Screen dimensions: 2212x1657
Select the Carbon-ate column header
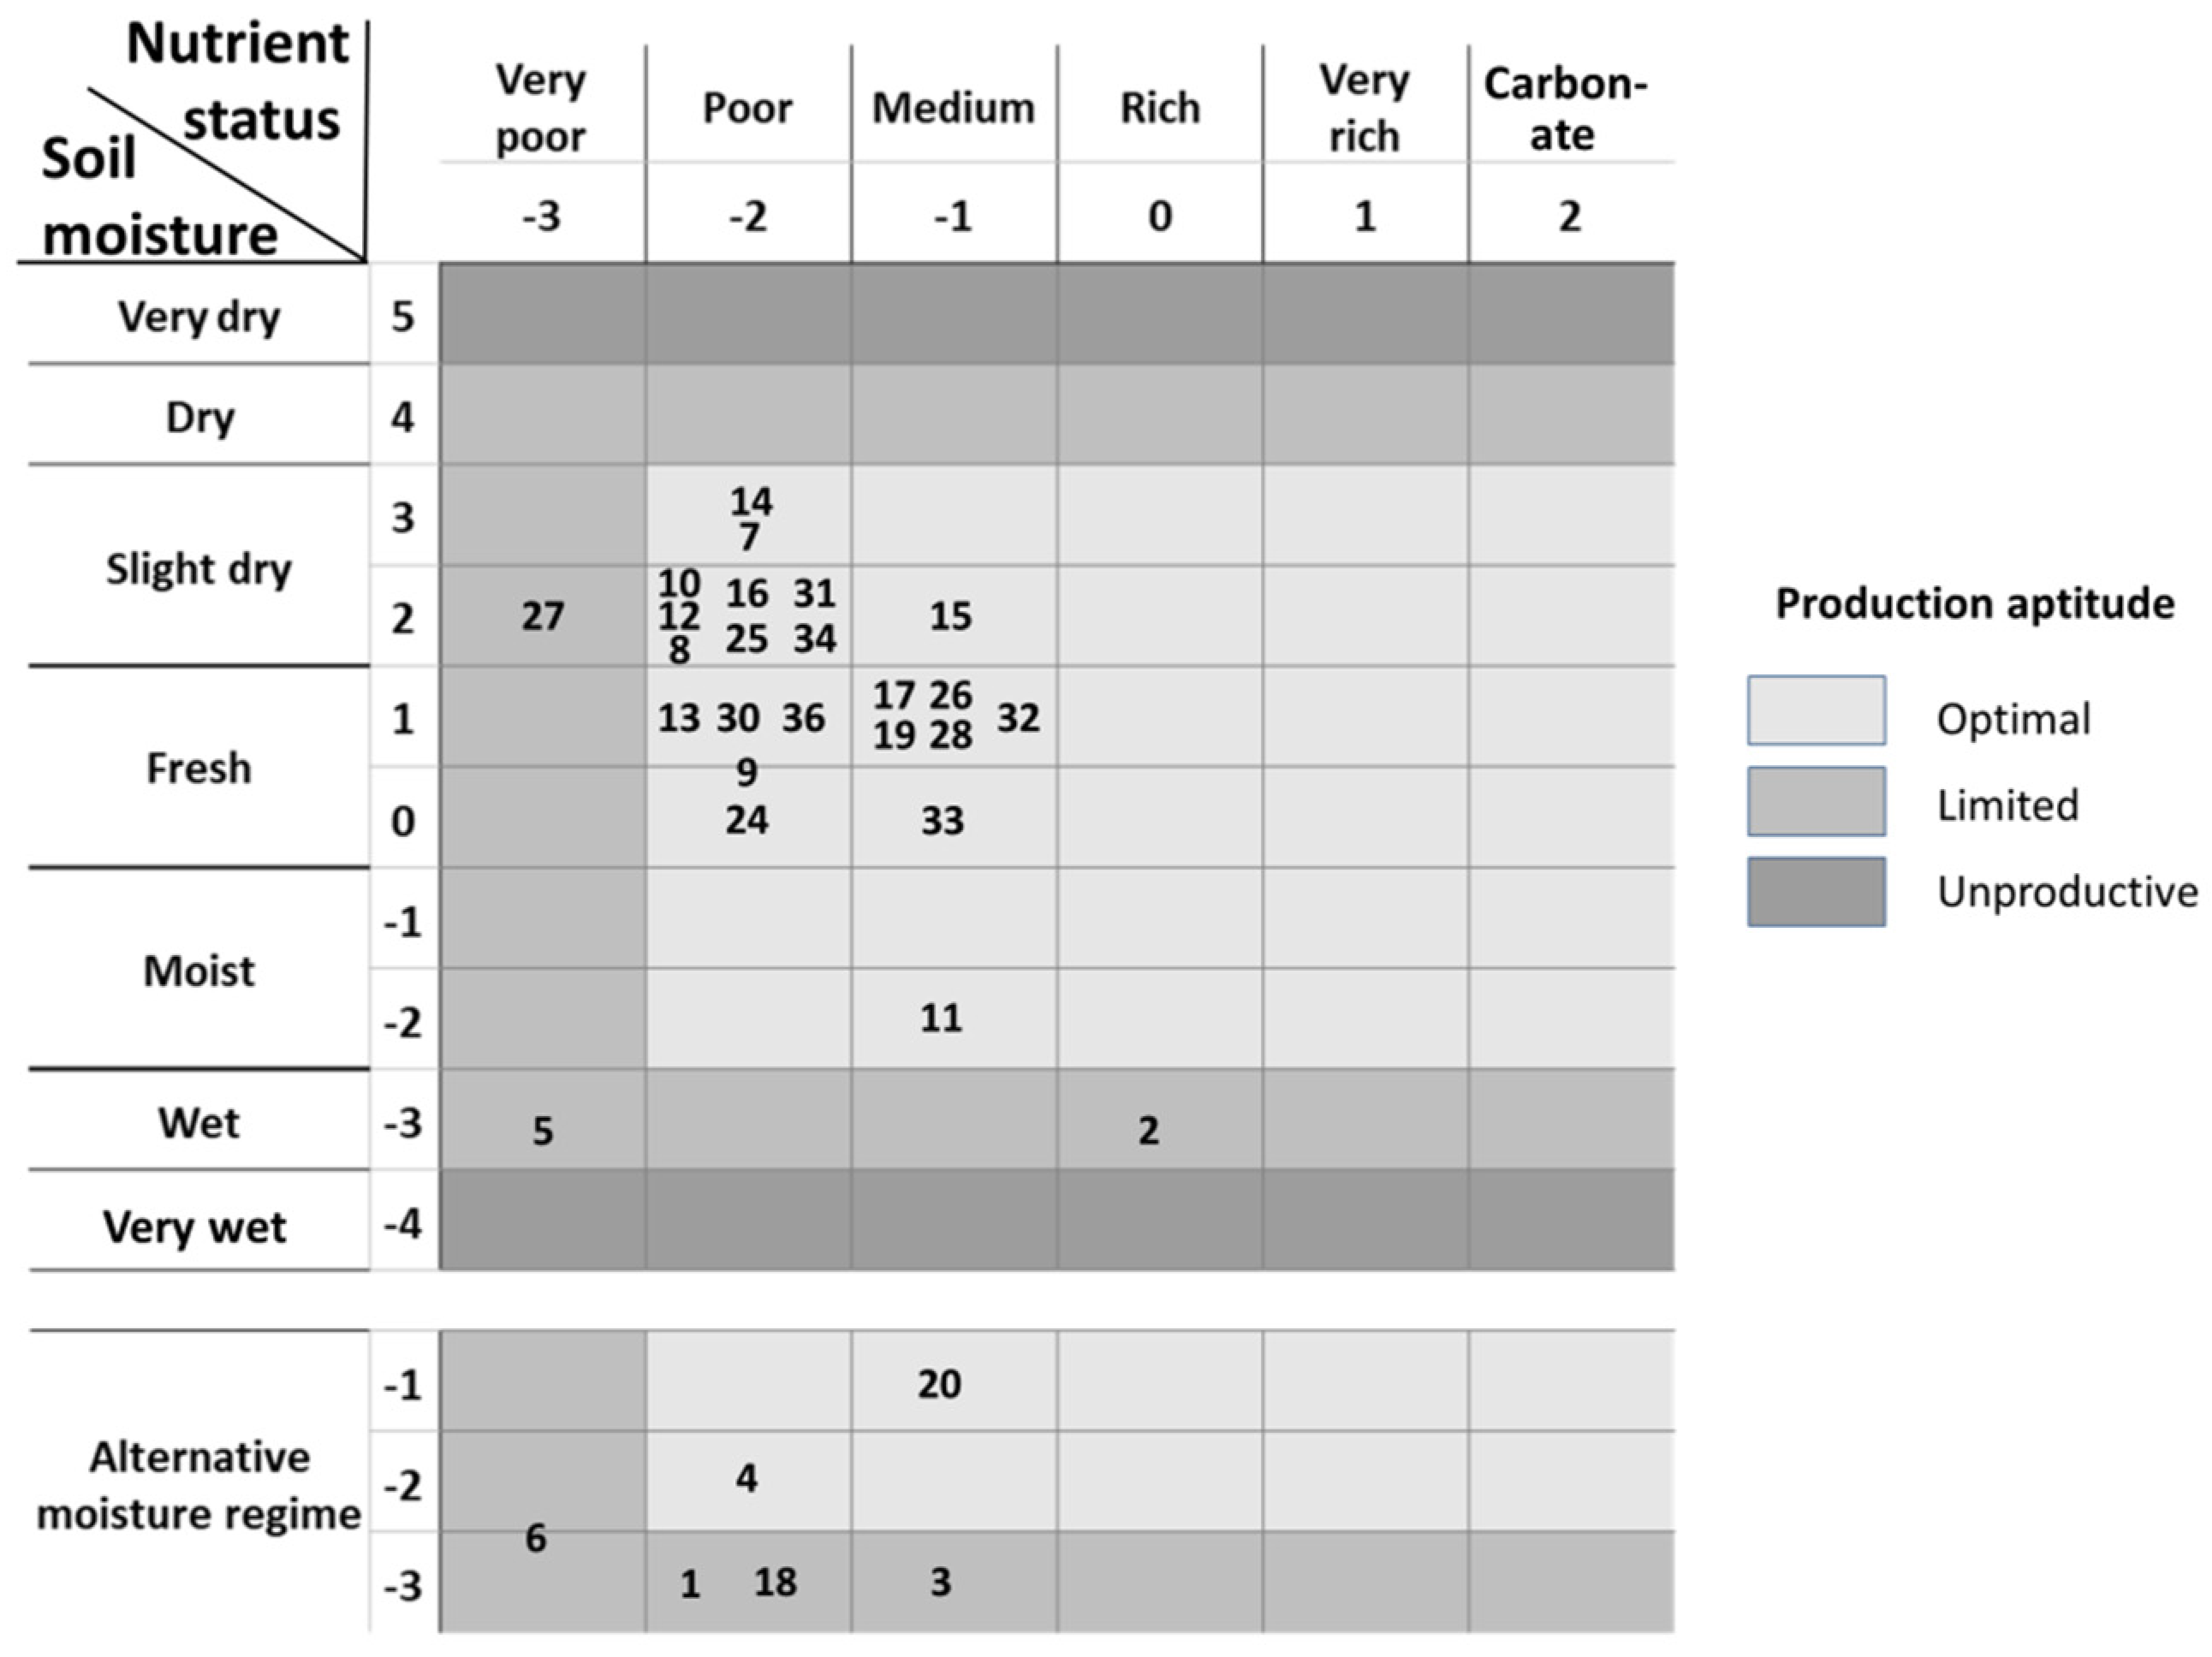click(x=1564, y=108)
